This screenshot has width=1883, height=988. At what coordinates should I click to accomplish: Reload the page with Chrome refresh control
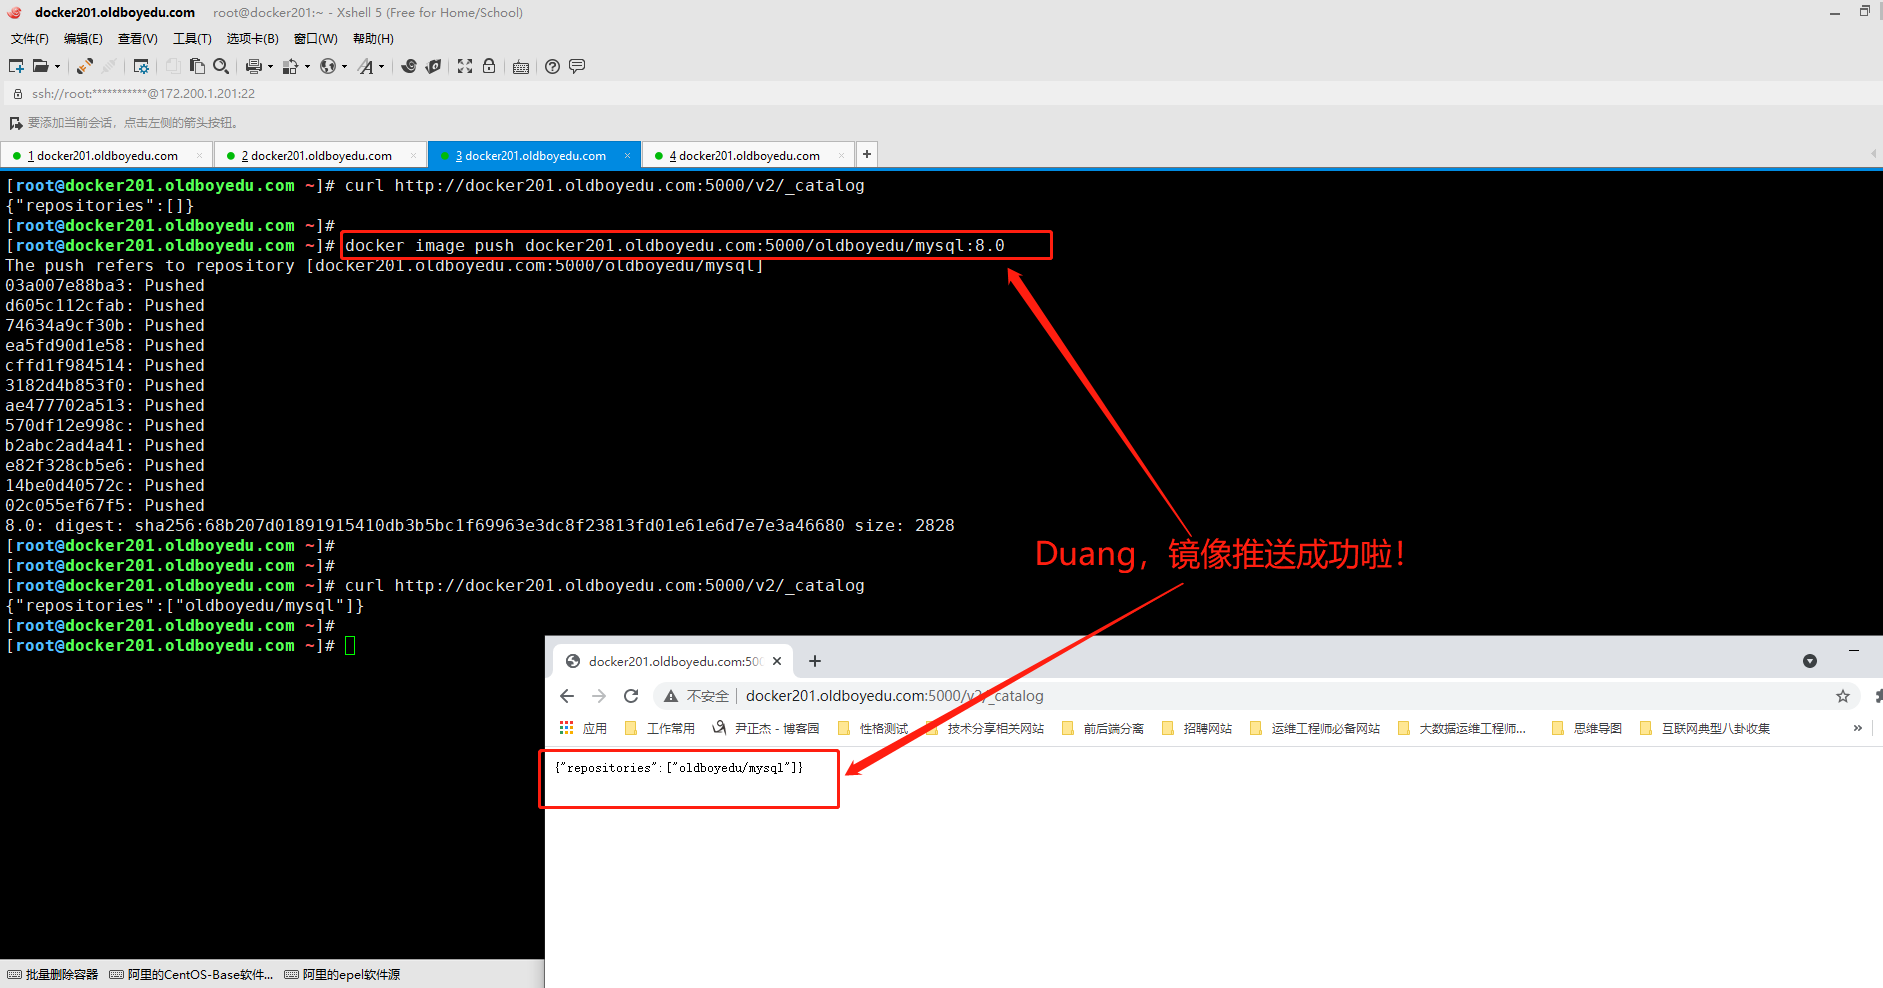[x=631, y=695]
